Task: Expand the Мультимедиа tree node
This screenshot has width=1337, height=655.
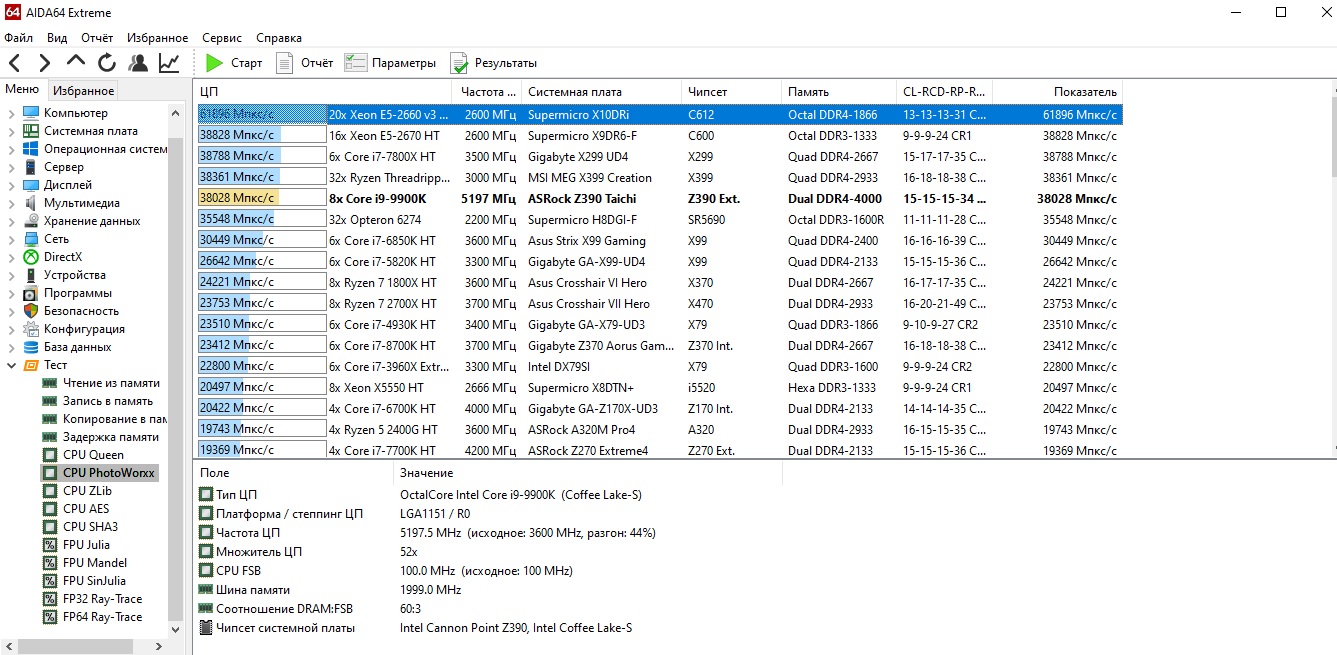Action: (11, 203)
